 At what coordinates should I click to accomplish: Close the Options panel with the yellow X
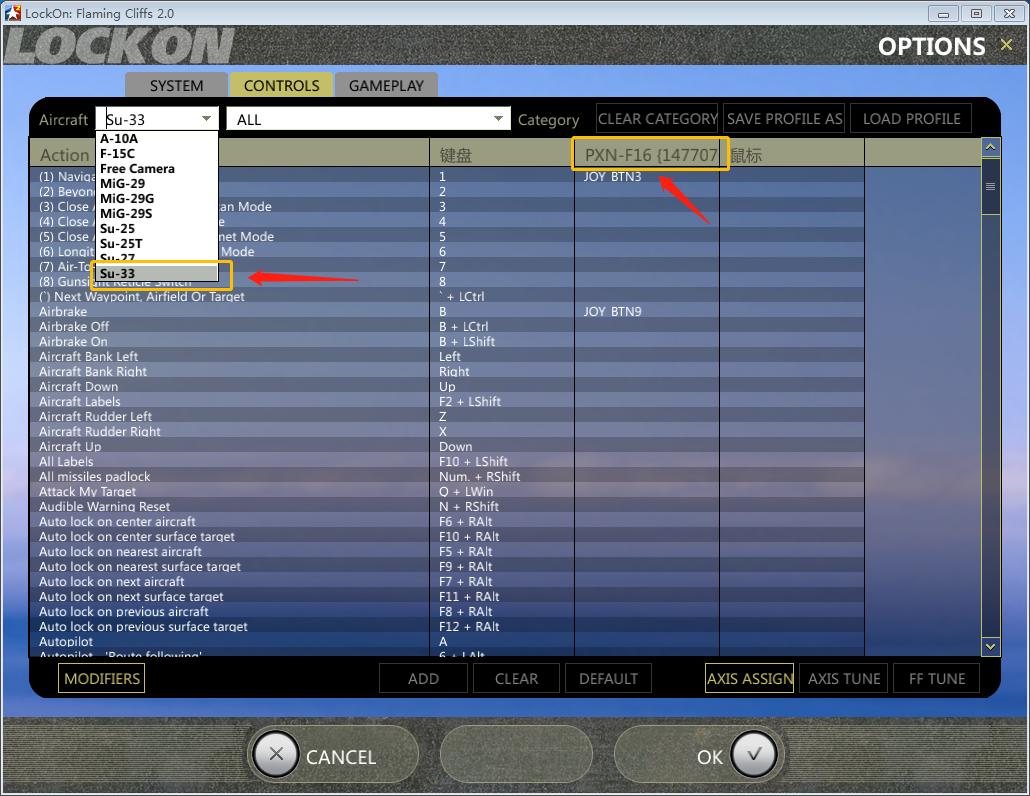click(1006, 45)
